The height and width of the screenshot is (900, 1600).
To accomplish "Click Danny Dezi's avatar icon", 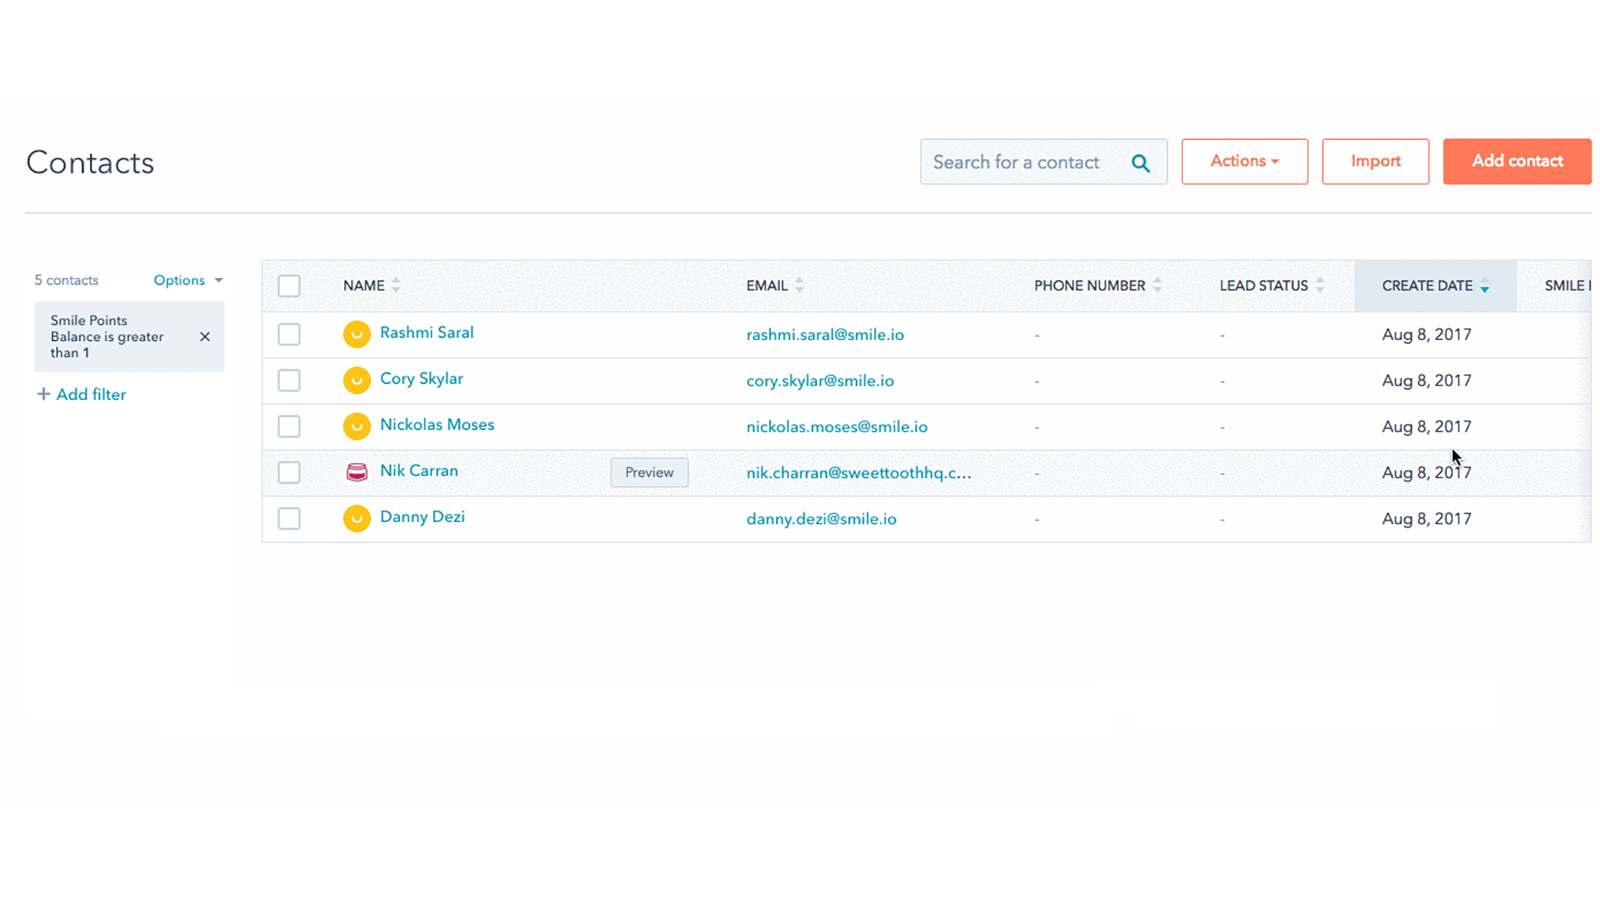I will [357, 518].
